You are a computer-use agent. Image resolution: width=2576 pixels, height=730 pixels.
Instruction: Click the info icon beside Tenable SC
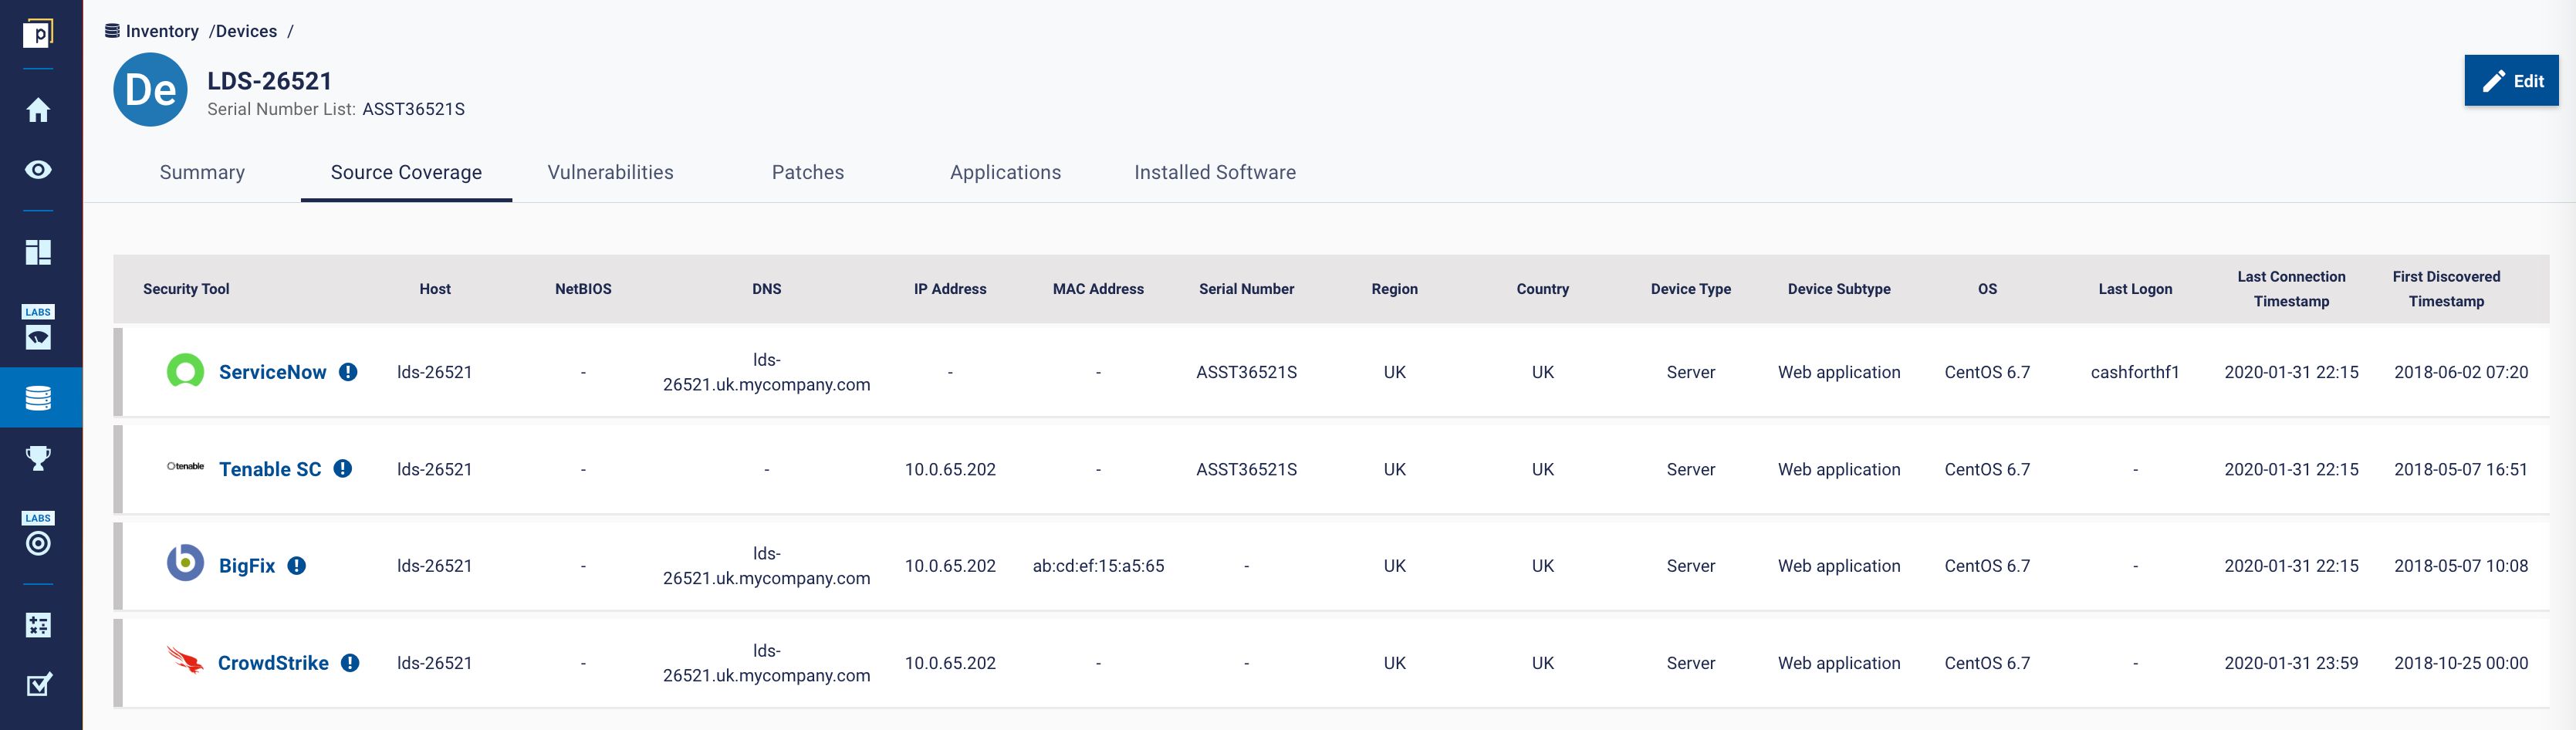343,469
